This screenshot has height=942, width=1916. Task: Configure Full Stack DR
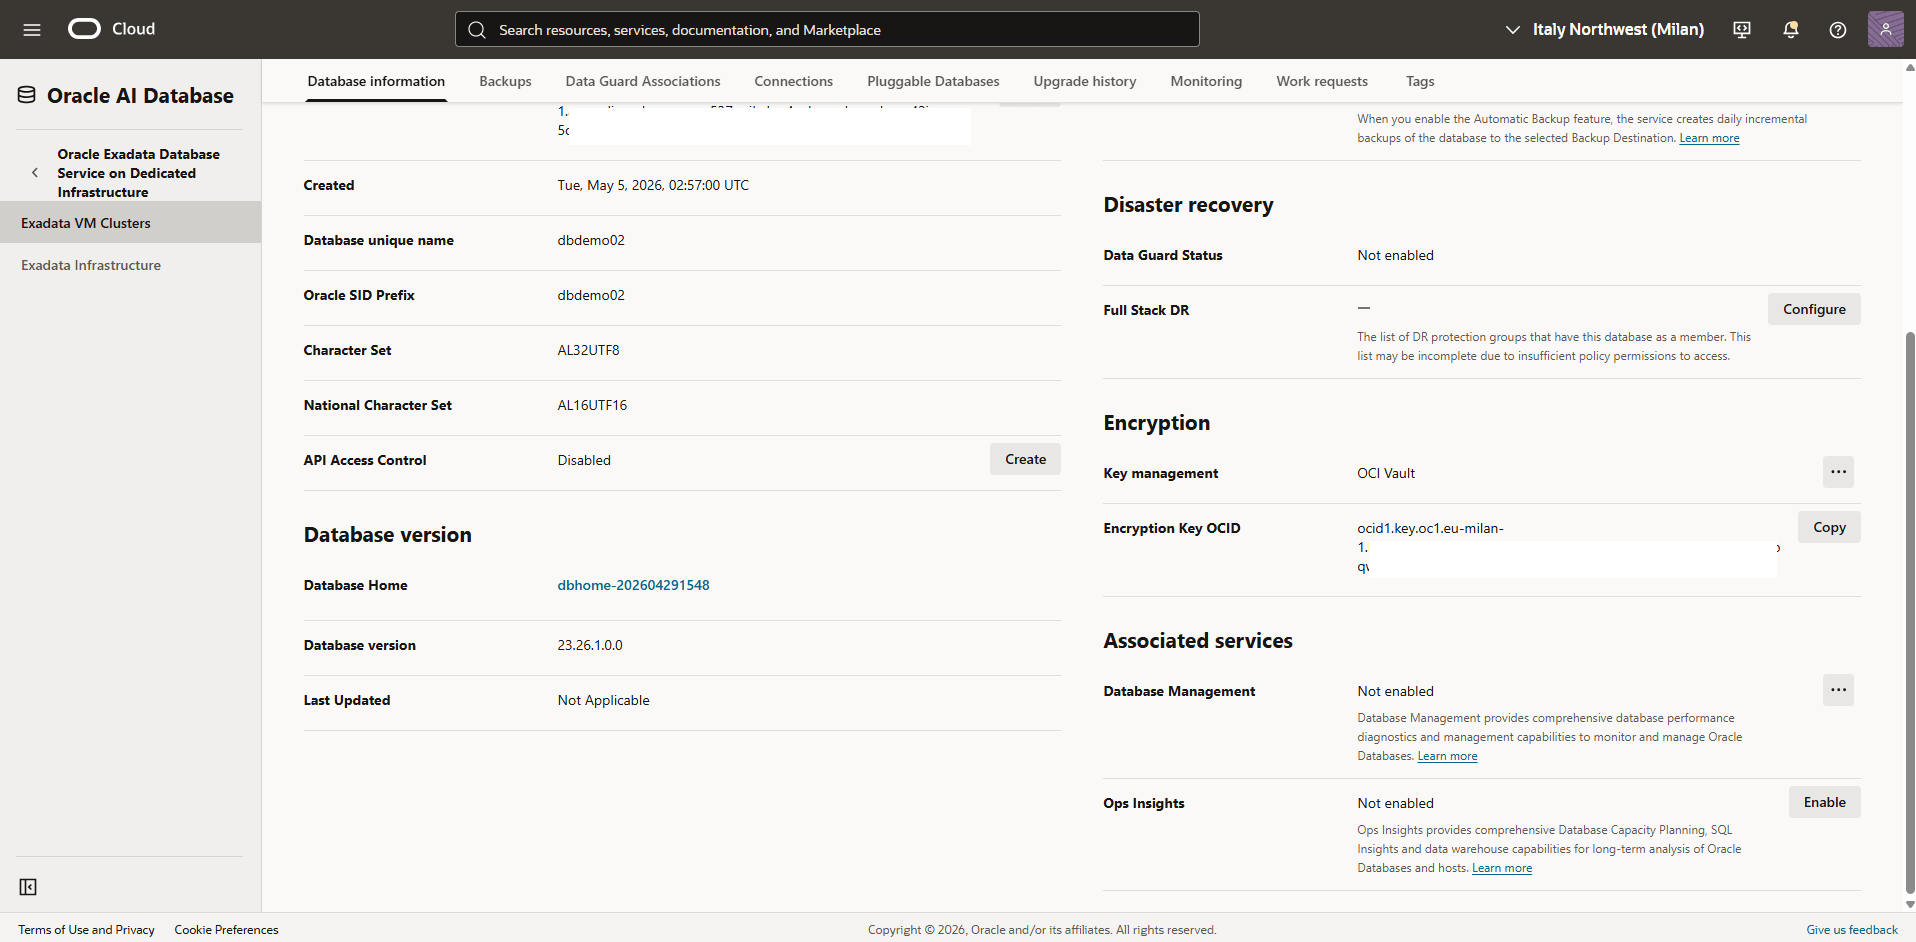click(x=1814, y=309)
